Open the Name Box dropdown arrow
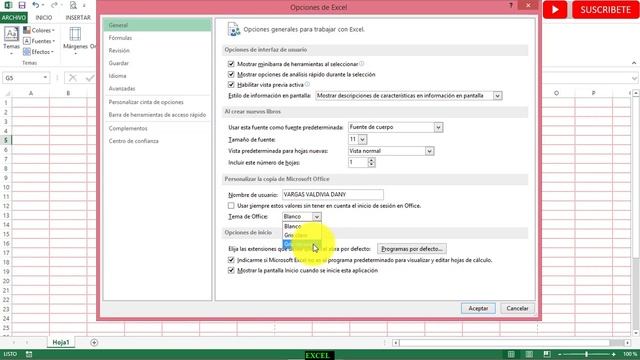 coord(45,78)
